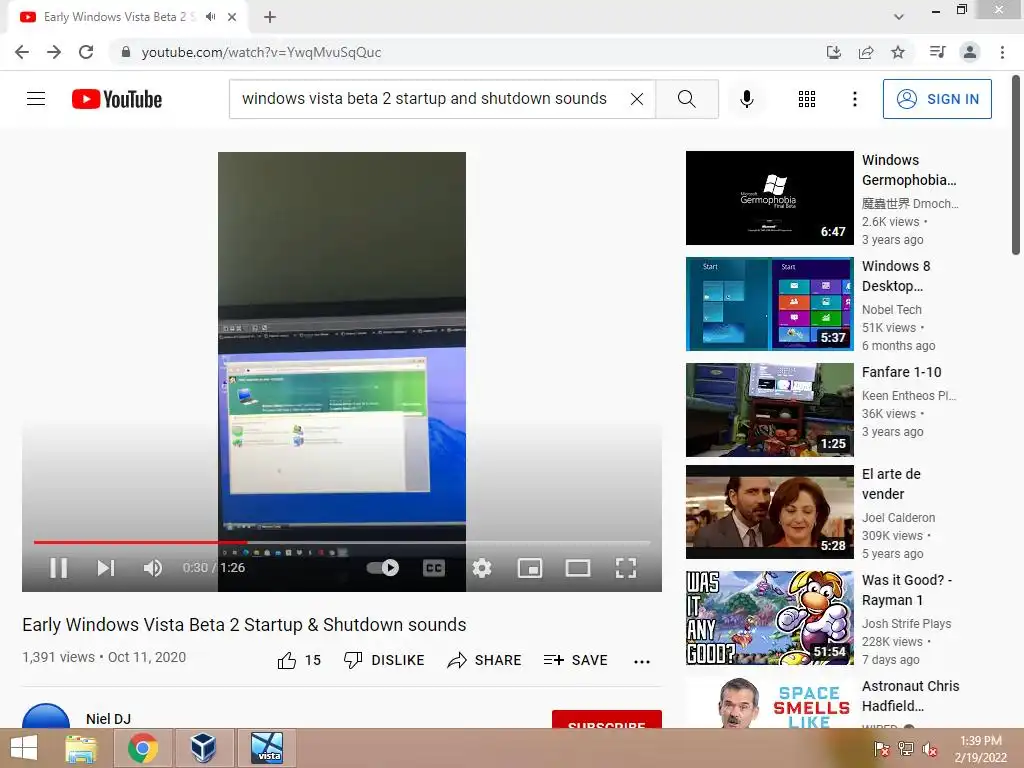
Task: Click the taskbar volume tray icon
Action: tap(931, 748)
